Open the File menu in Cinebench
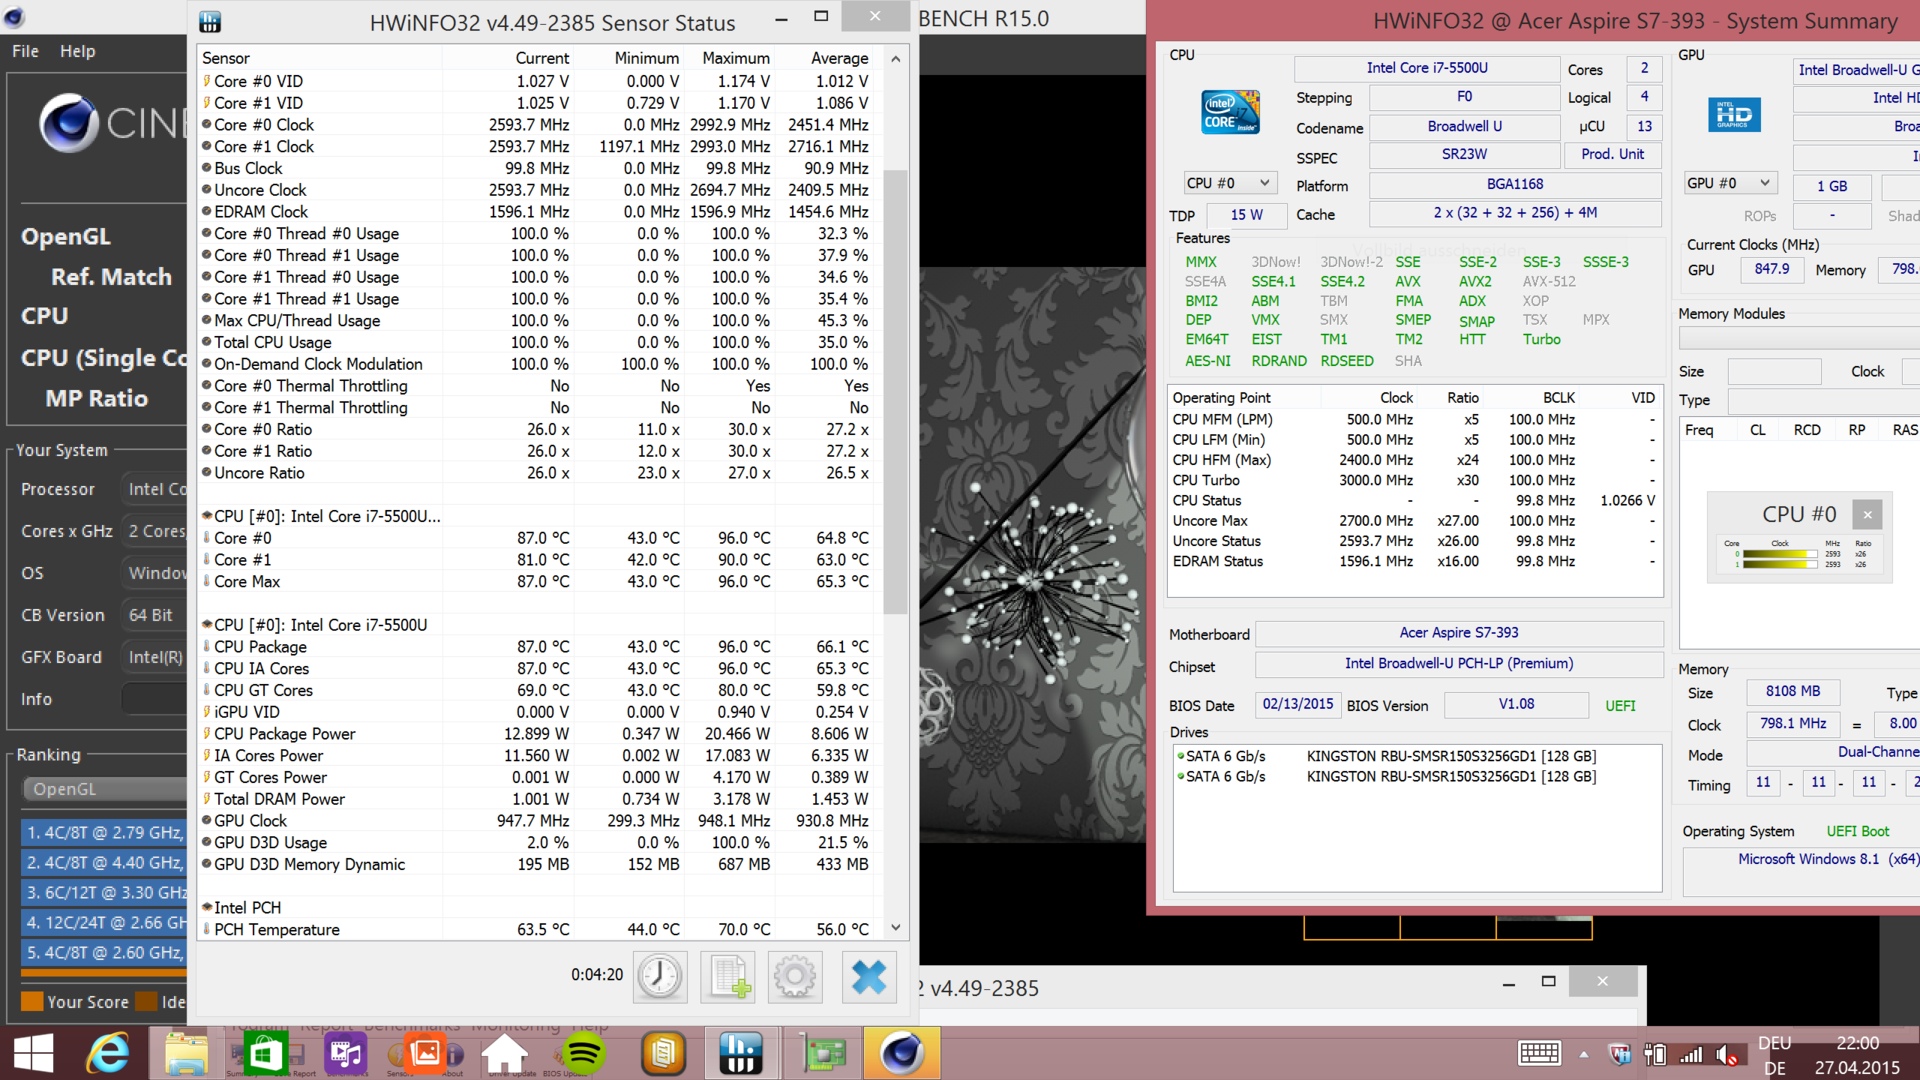Image resolution: width=1920 pixels, height=1080 pixels. click(25, 51)
